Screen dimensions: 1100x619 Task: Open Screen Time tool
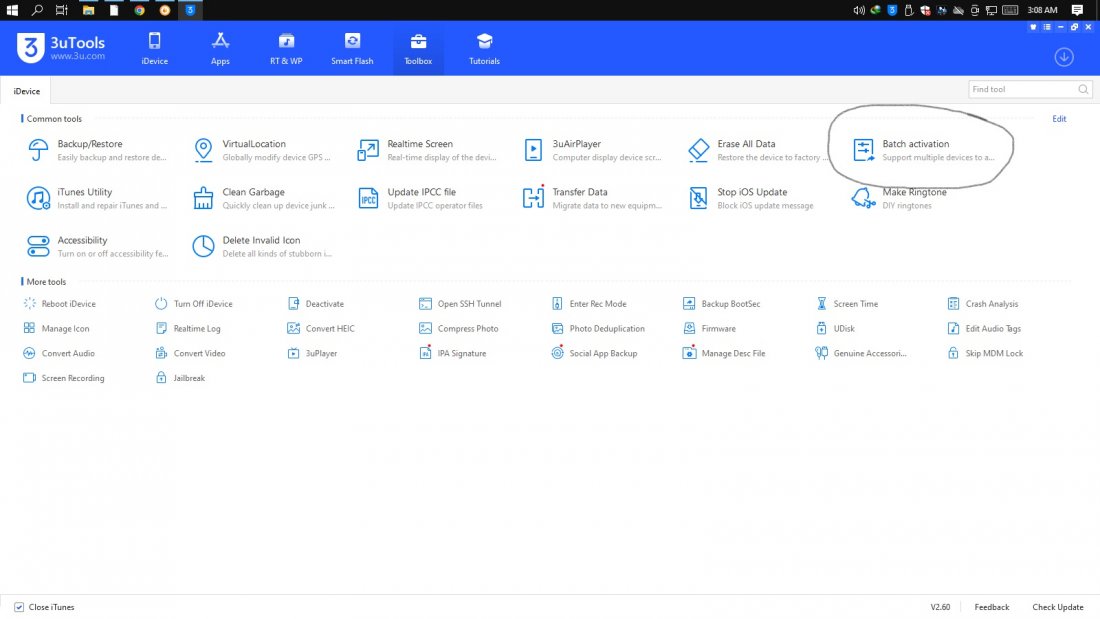click(x=847, y=304)
